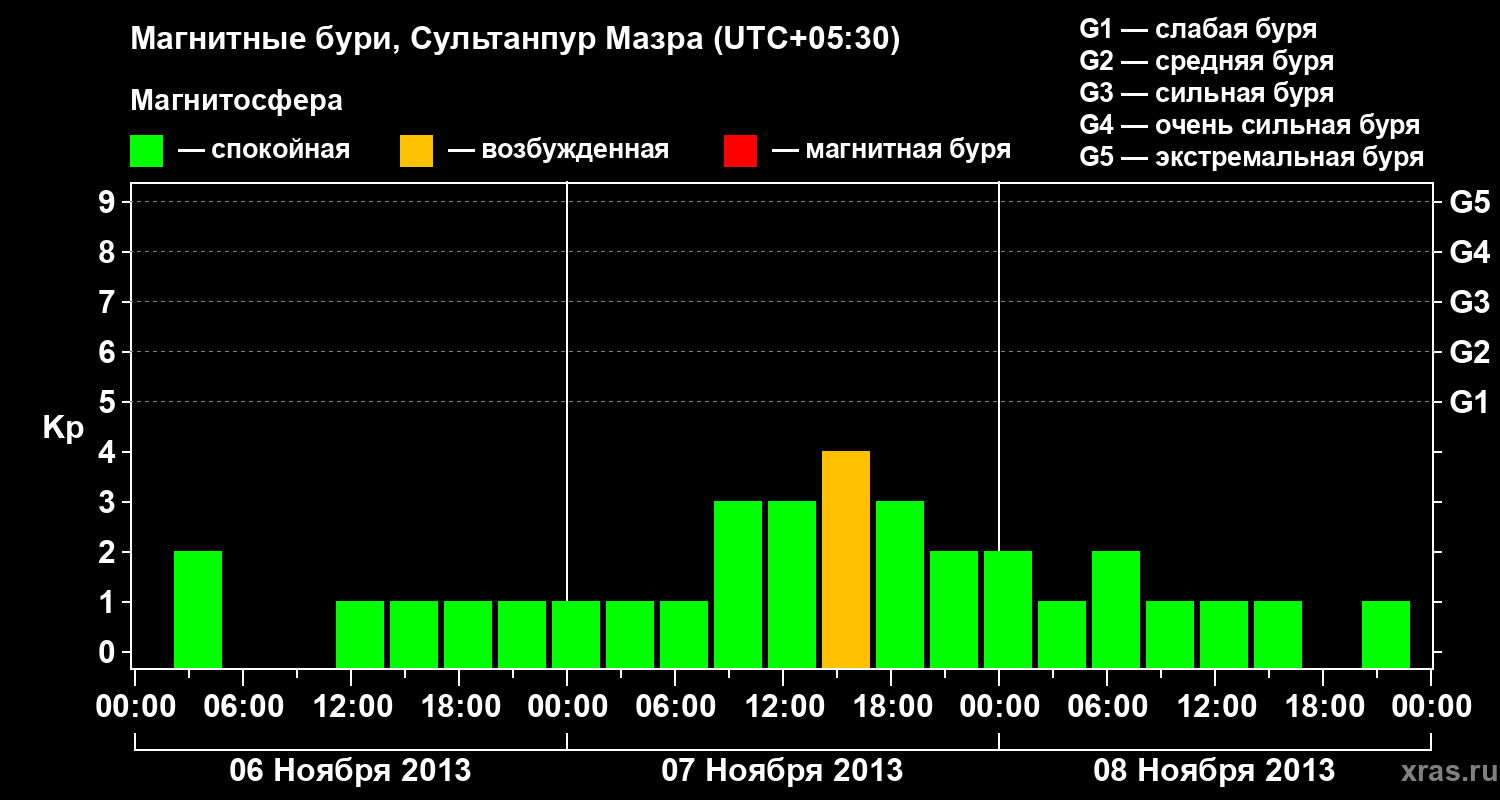Click the 'G3' label on the right axis

pos(1469,302)
